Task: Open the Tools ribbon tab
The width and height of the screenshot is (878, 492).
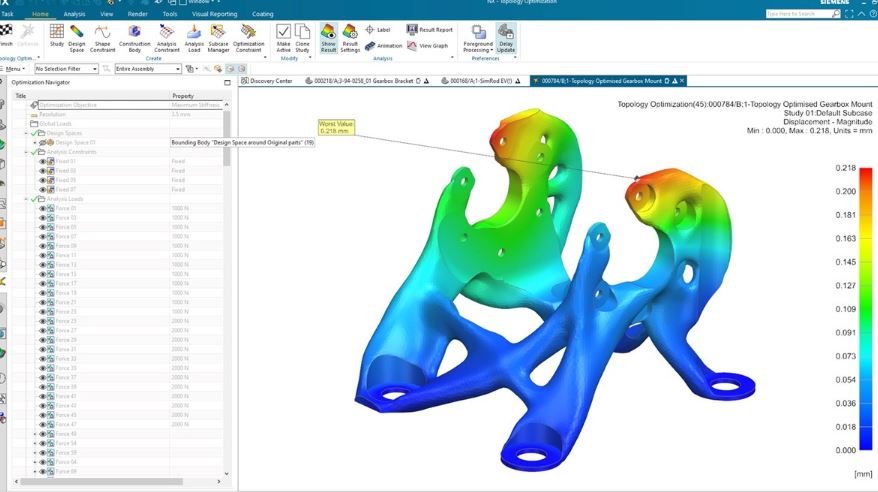Action: [x=170, y=13]
